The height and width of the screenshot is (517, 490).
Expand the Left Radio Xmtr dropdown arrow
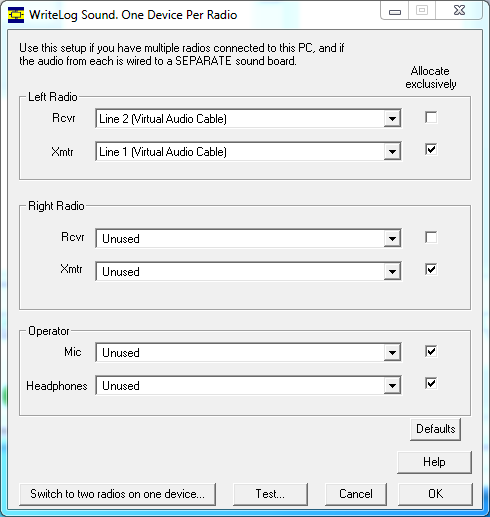(392, 152)
